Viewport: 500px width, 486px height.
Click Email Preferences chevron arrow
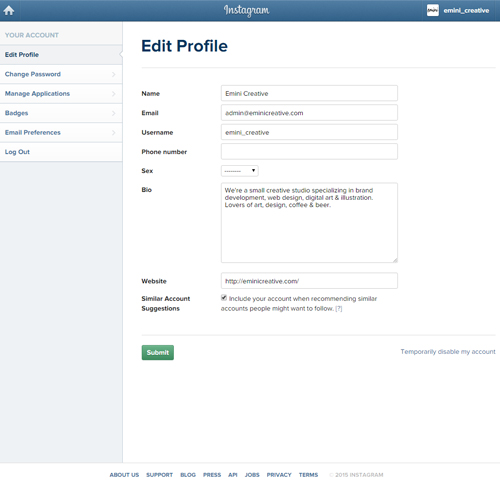[114, 133]
